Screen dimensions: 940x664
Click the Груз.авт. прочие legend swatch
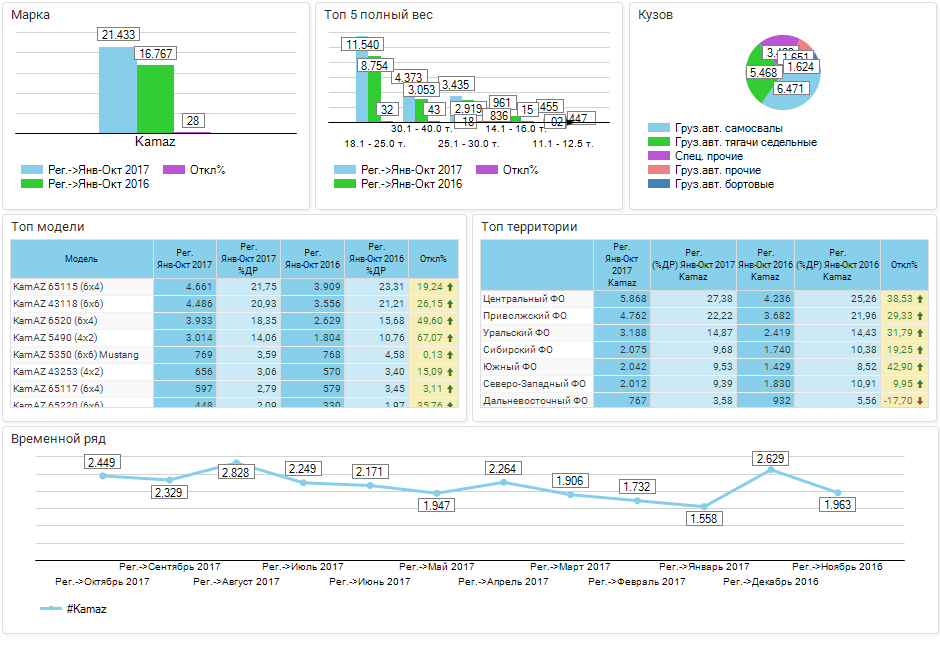click(x=659, y=170)
